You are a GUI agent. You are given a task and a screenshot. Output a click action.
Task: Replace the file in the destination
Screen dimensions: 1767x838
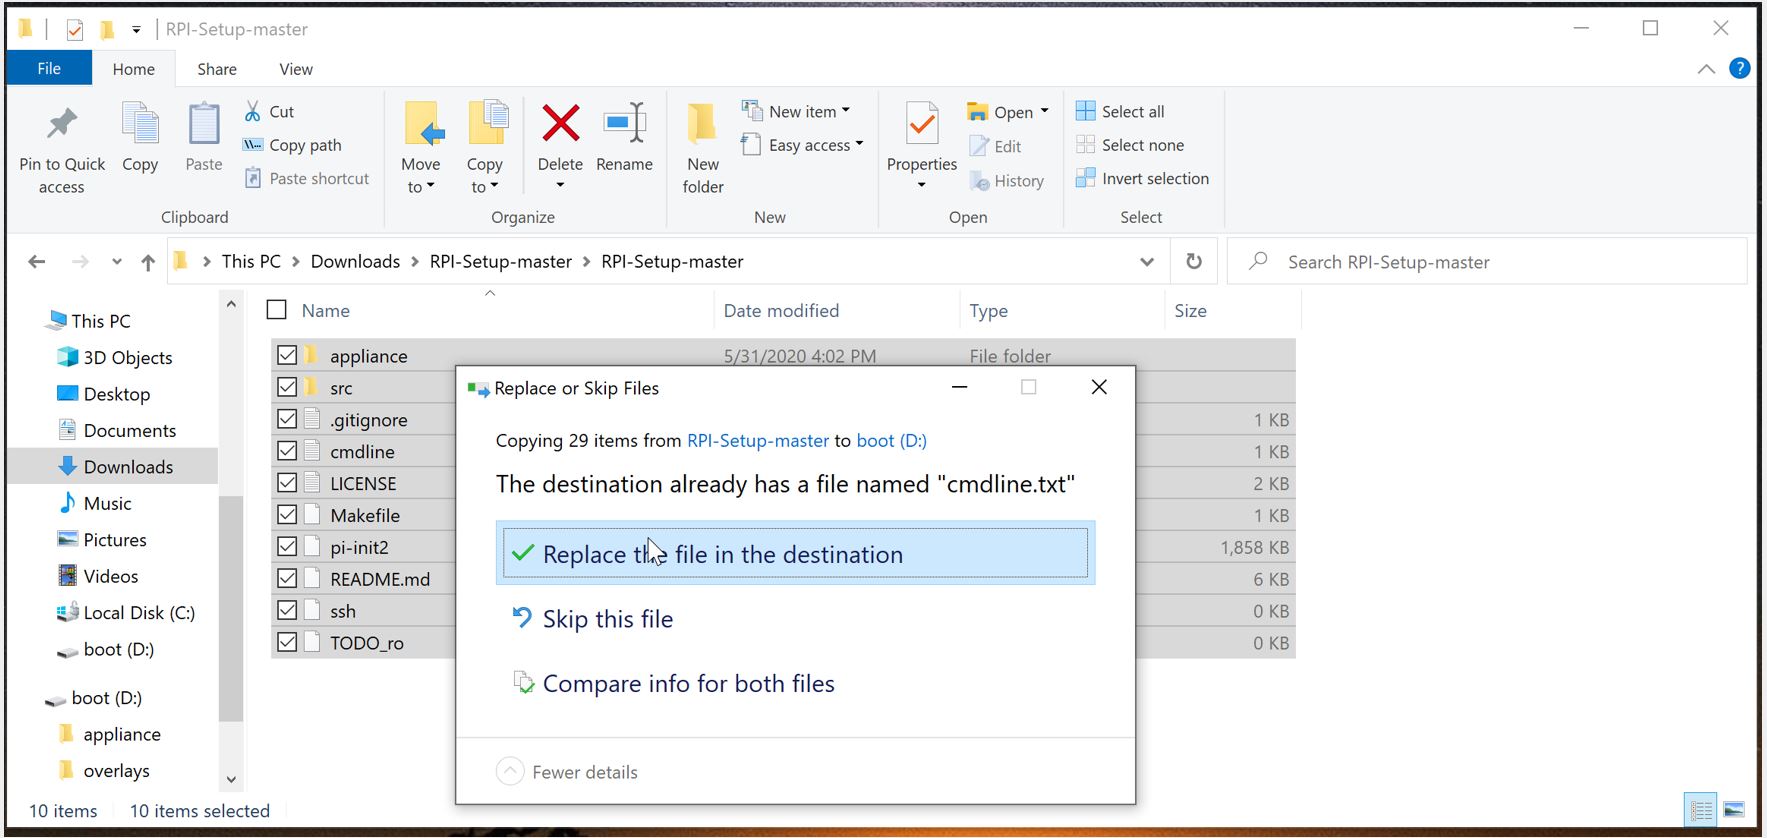point(795,553)
